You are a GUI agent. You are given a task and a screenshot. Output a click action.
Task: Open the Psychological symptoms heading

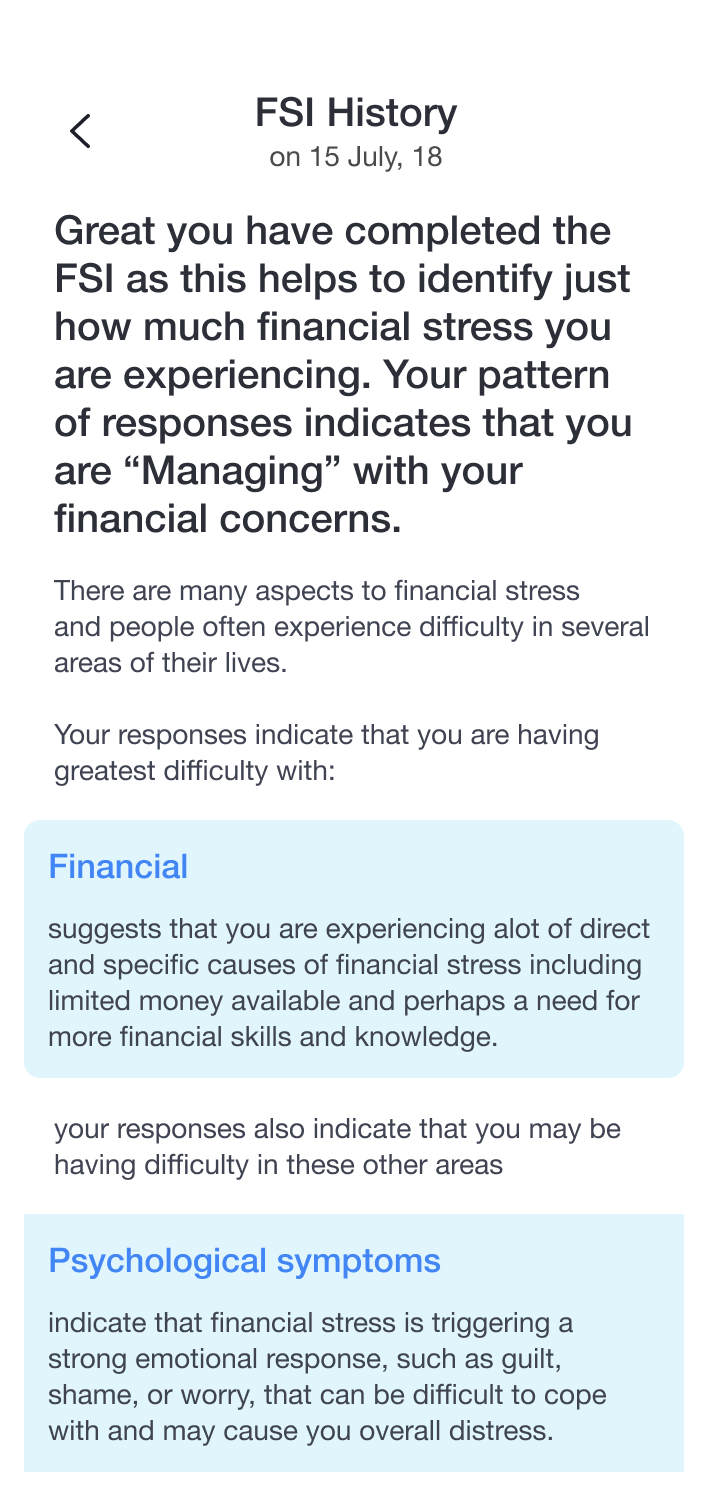coord(244,1260)
